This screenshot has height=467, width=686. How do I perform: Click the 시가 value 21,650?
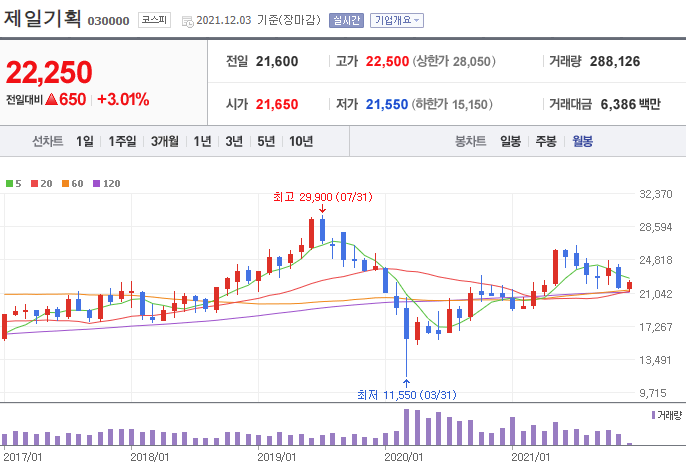[277, 104]
